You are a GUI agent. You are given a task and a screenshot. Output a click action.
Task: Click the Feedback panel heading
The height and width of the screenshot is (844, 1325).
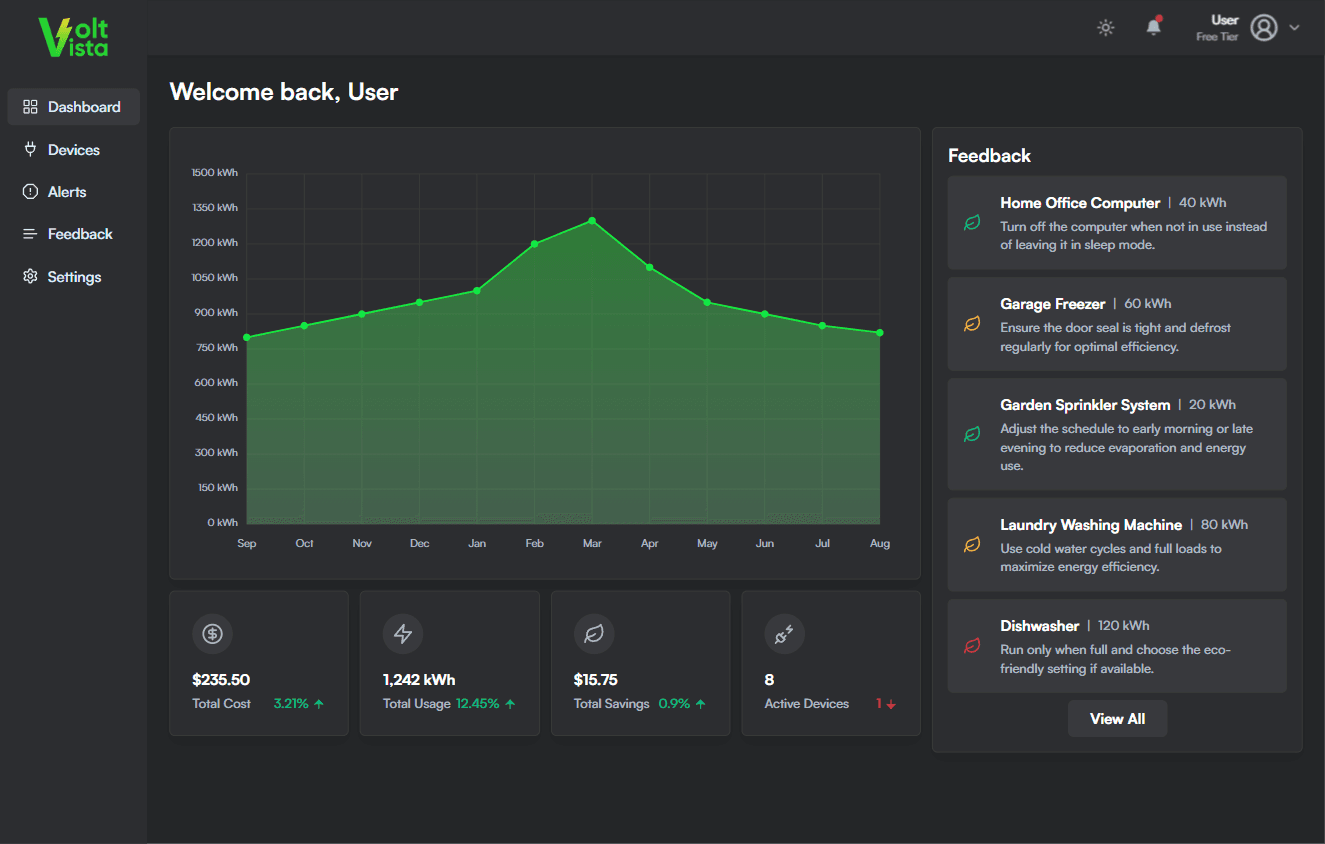click(x=989, y=156)
